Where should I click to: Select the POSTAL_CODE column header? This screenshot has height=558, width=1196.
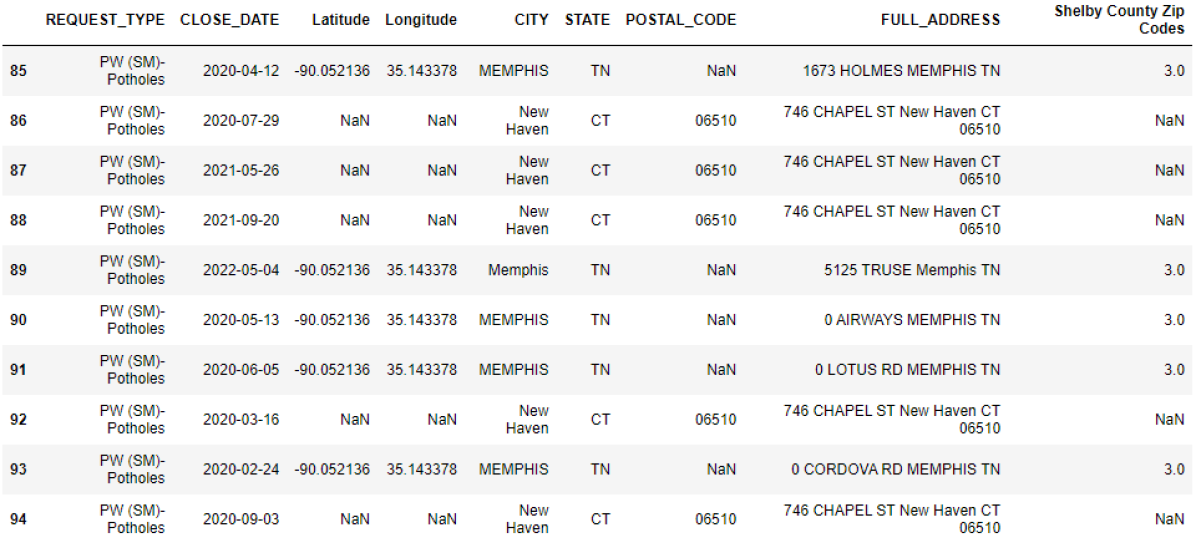pos(681,21)
